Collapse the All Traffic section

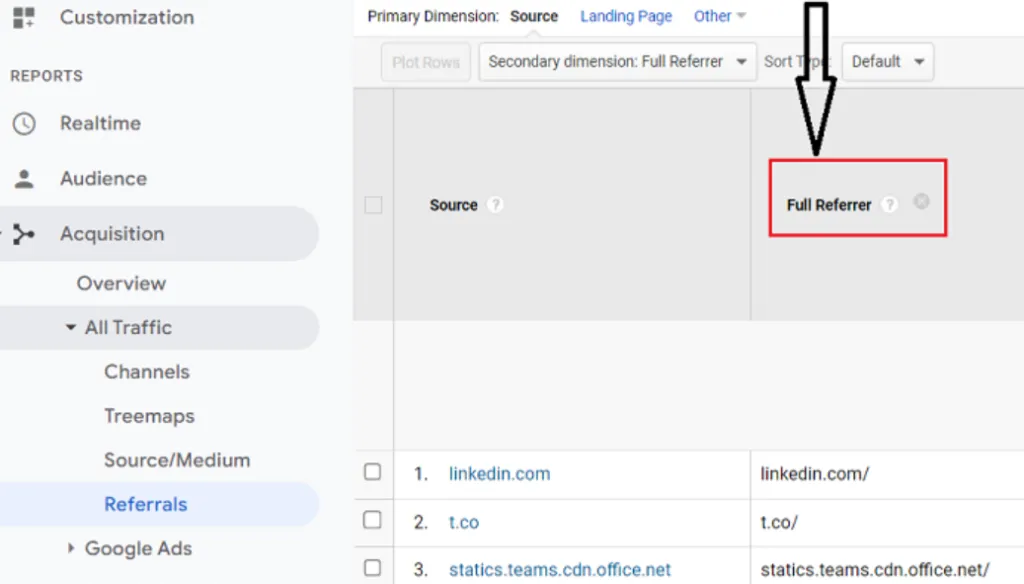[x=71, y=328]
